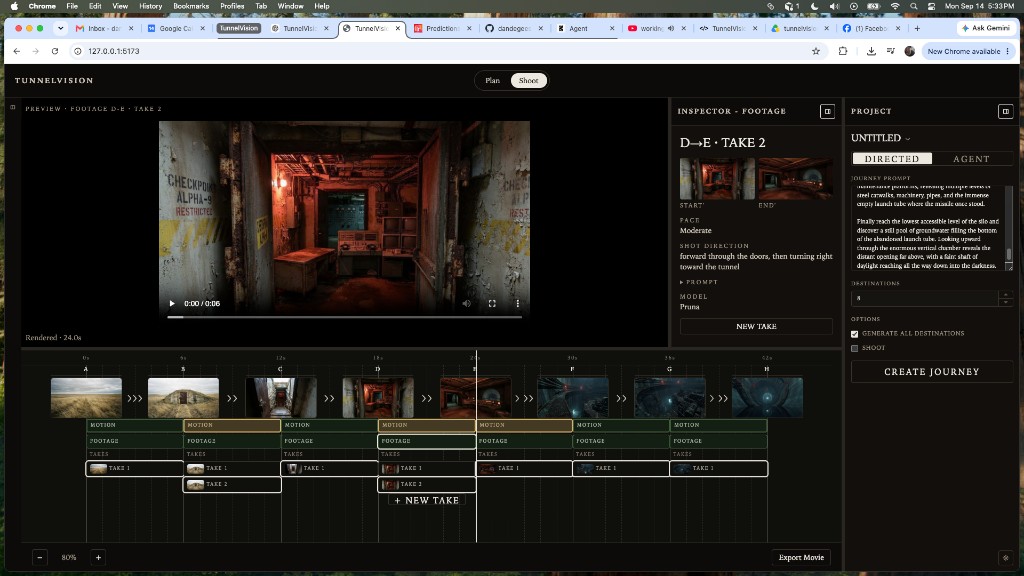Screen dimensions: 1024x576
Task: Collapse the Project panel icon
Action: pyautogui.click(x=1005, y=112)
